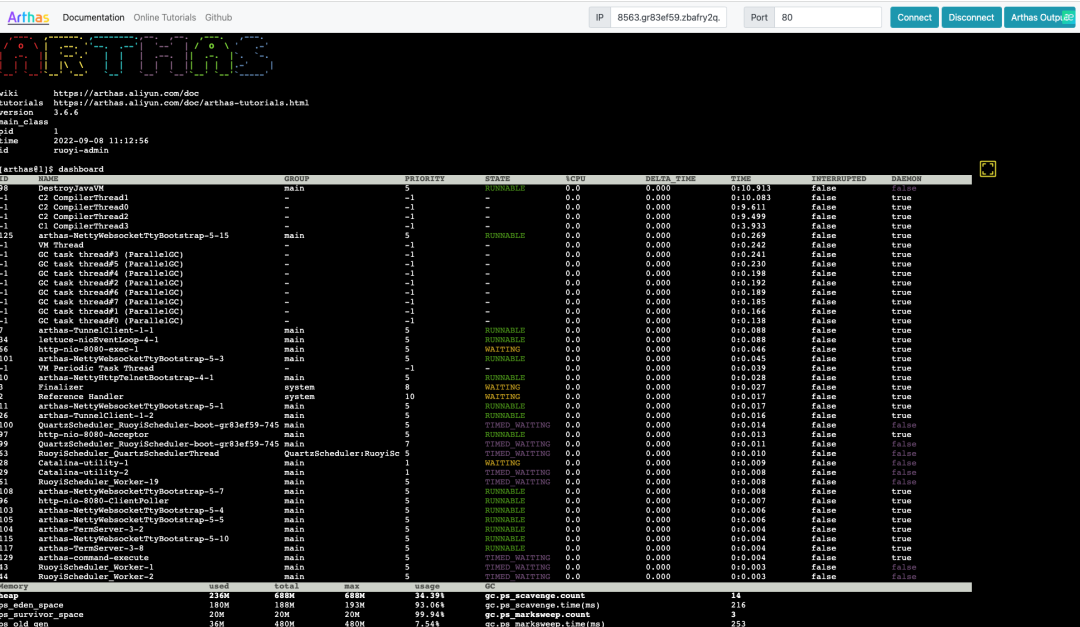The height and width of the screenshot is (627, 1080).
Task: Open the Github link
Action: pyautogui.click(x=218, y=17)
